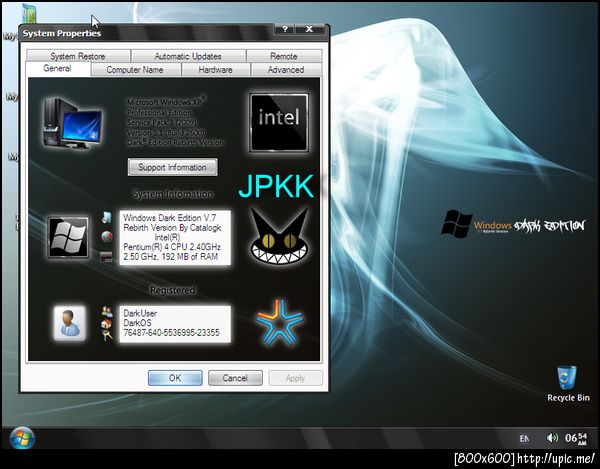
Task: Click the music note icon
Action: point(107,217)
